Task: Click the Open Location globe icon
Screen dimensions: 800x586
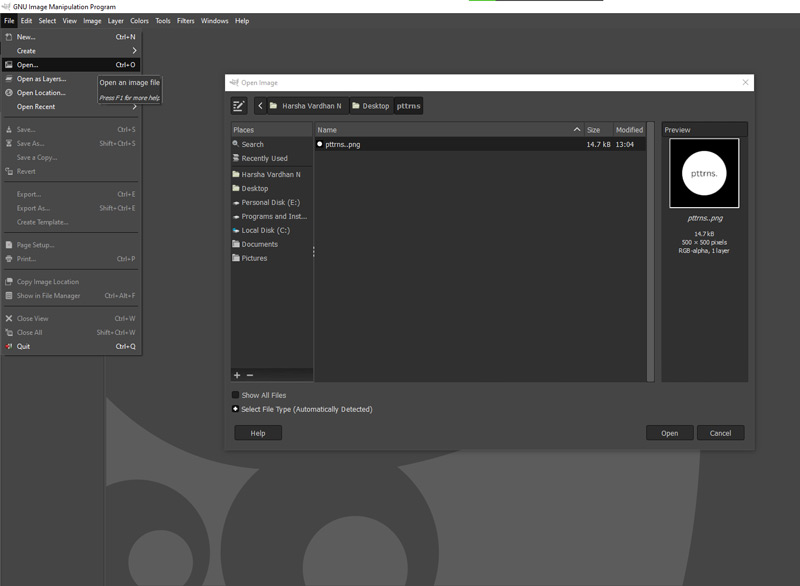Action: point(9,92)
